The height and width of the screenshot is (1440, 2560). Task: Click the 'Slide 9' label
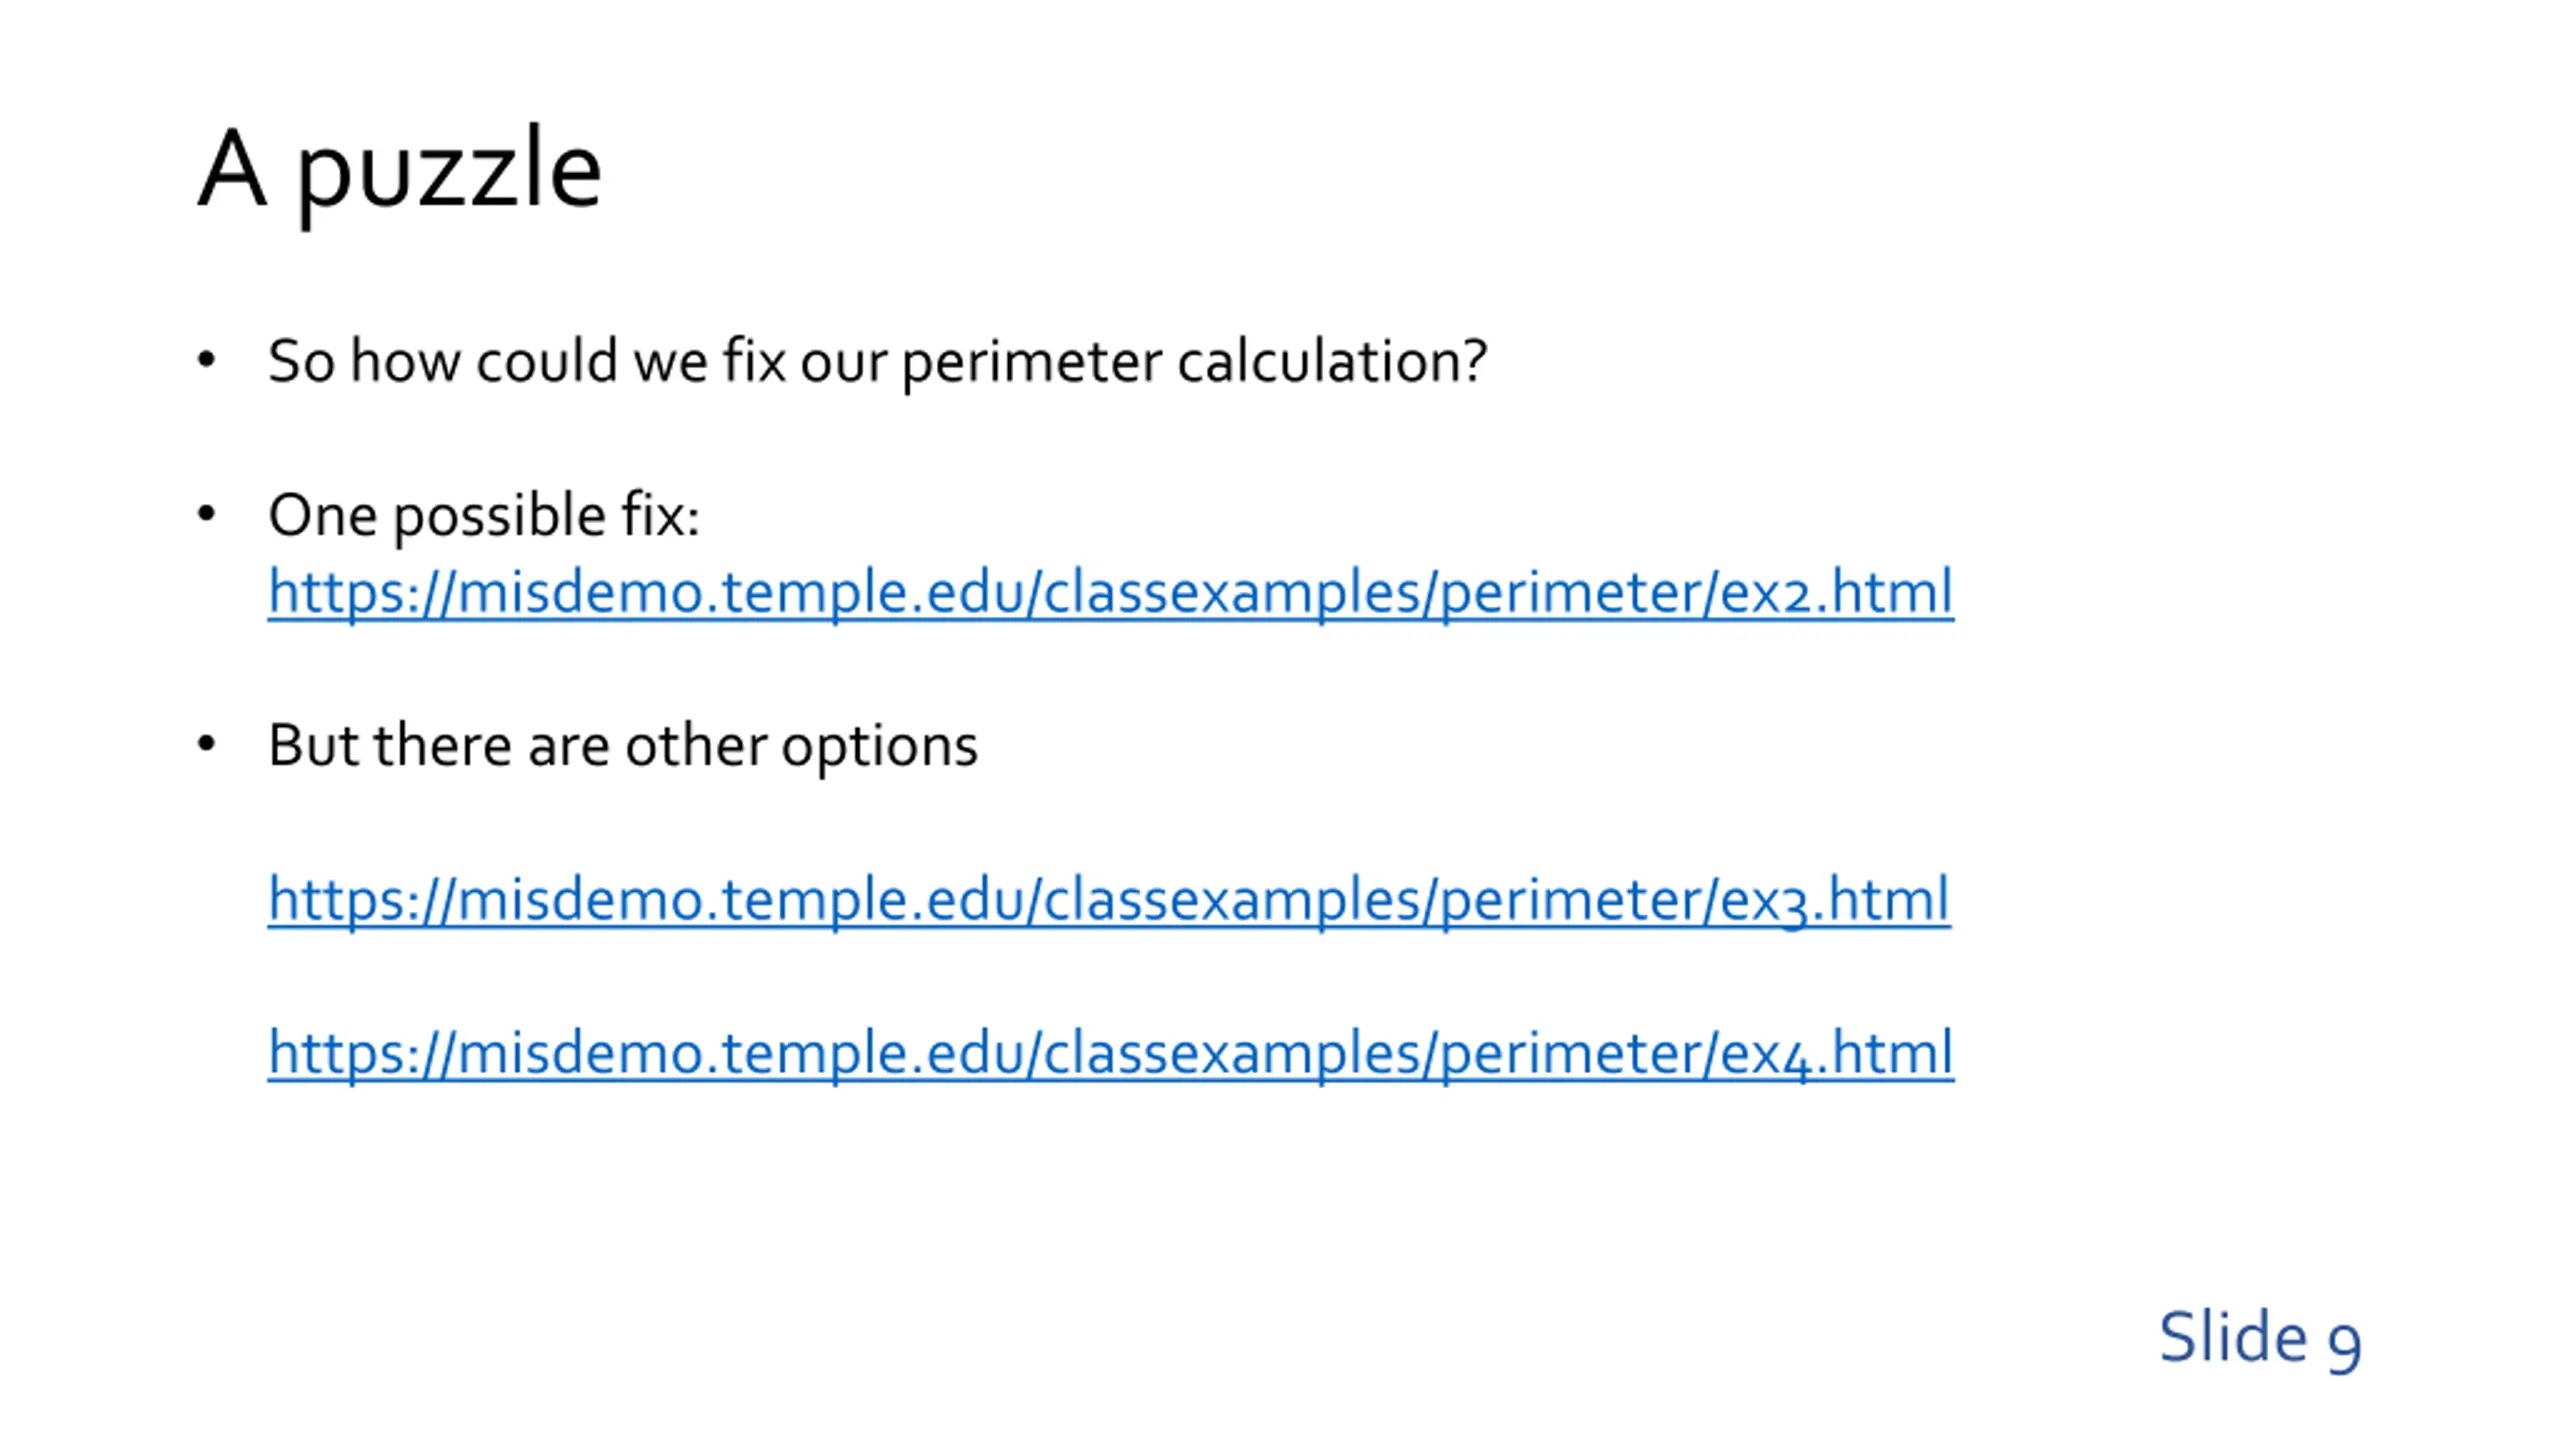(x=2260, y=1338)
